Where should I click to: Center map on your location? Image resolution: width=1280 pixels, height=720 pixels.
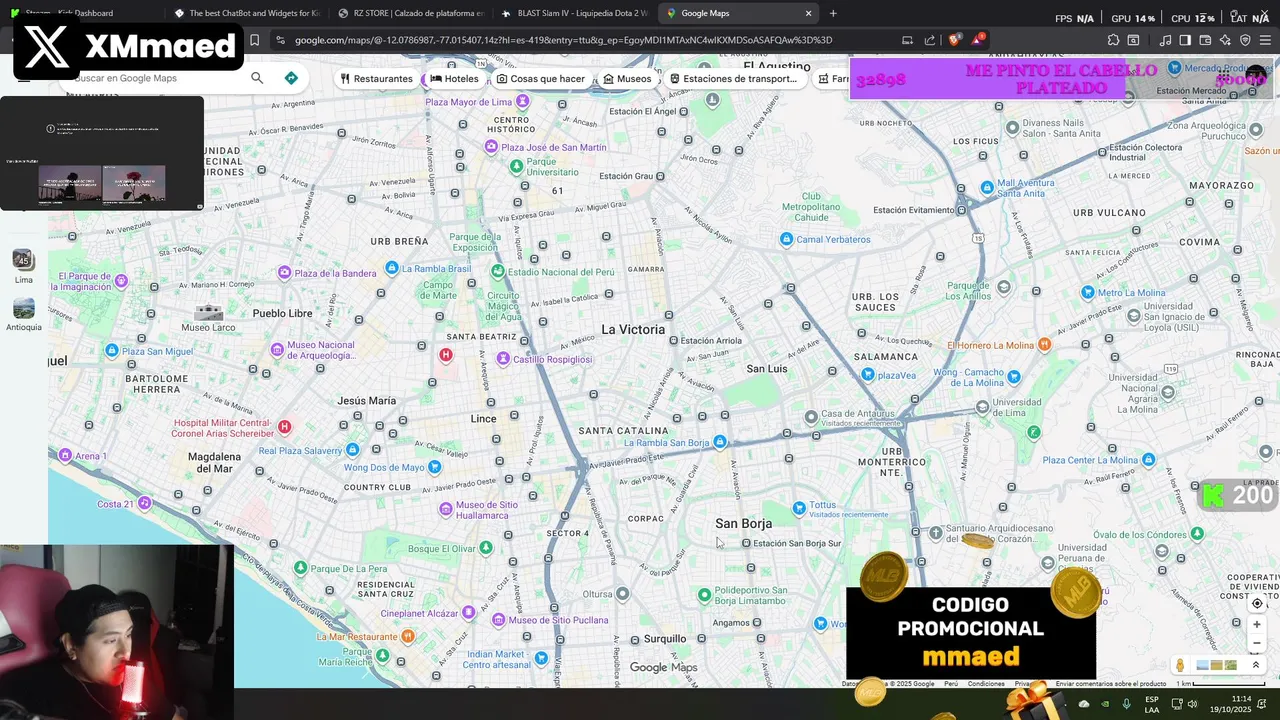click(x=1257, y=603)
